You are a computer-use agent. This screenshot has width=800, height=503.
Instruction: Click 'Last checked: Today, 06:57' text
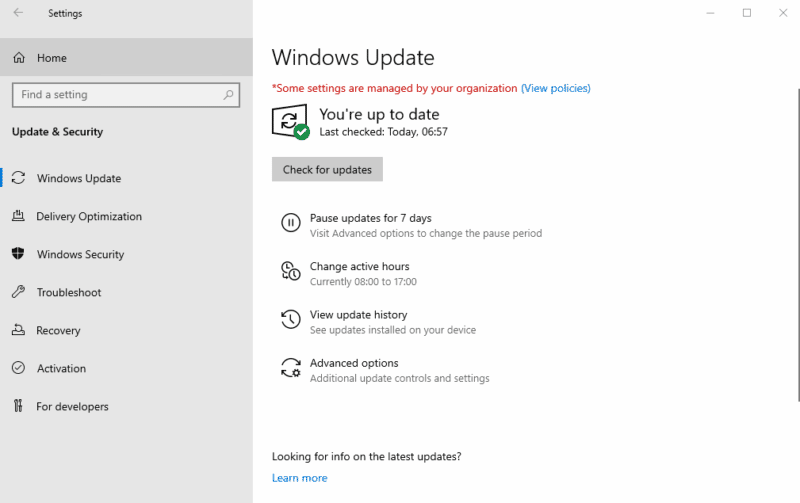click(x=383, y=132)
